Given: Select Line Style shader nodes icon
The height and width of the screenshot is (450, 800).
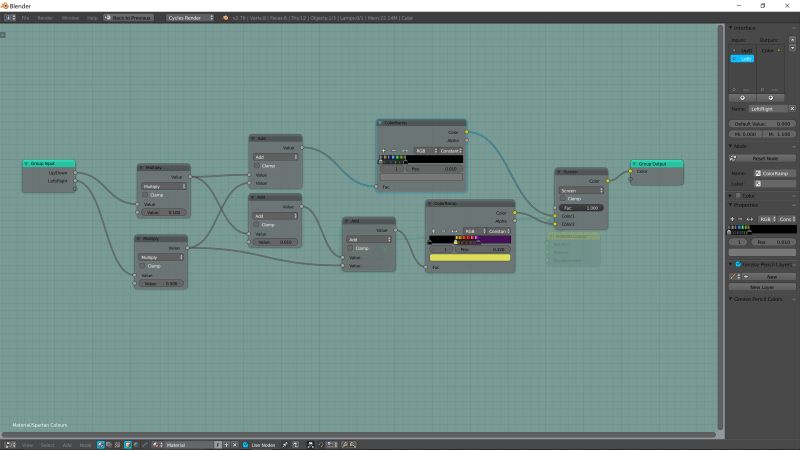Looking at the screenshot, I should point(145,445).
